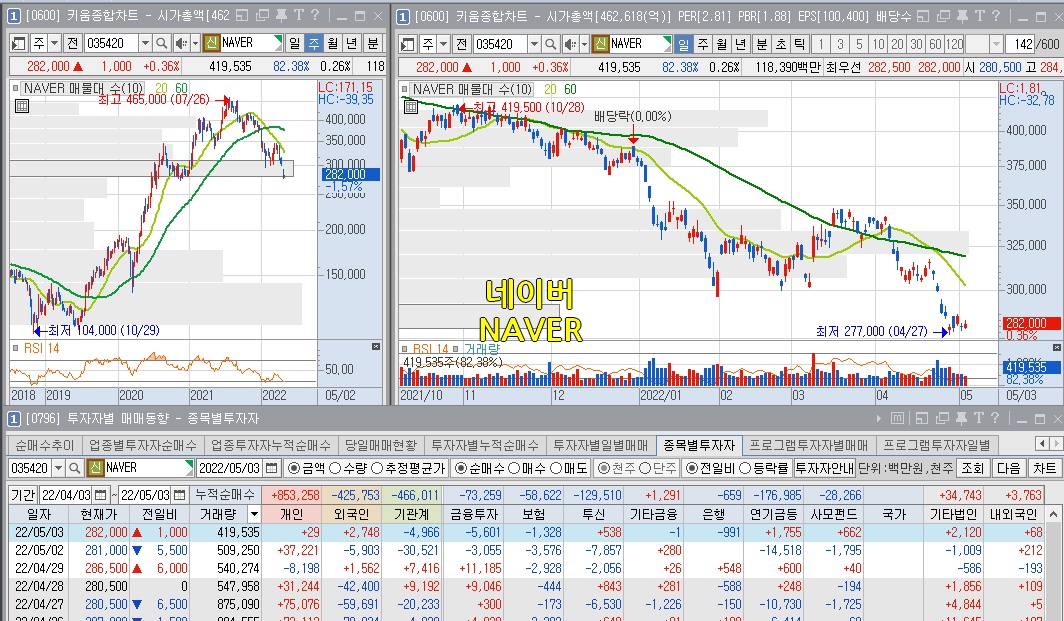
Task: Toggle left chart's side panel icon
Action: click(18, 43)
